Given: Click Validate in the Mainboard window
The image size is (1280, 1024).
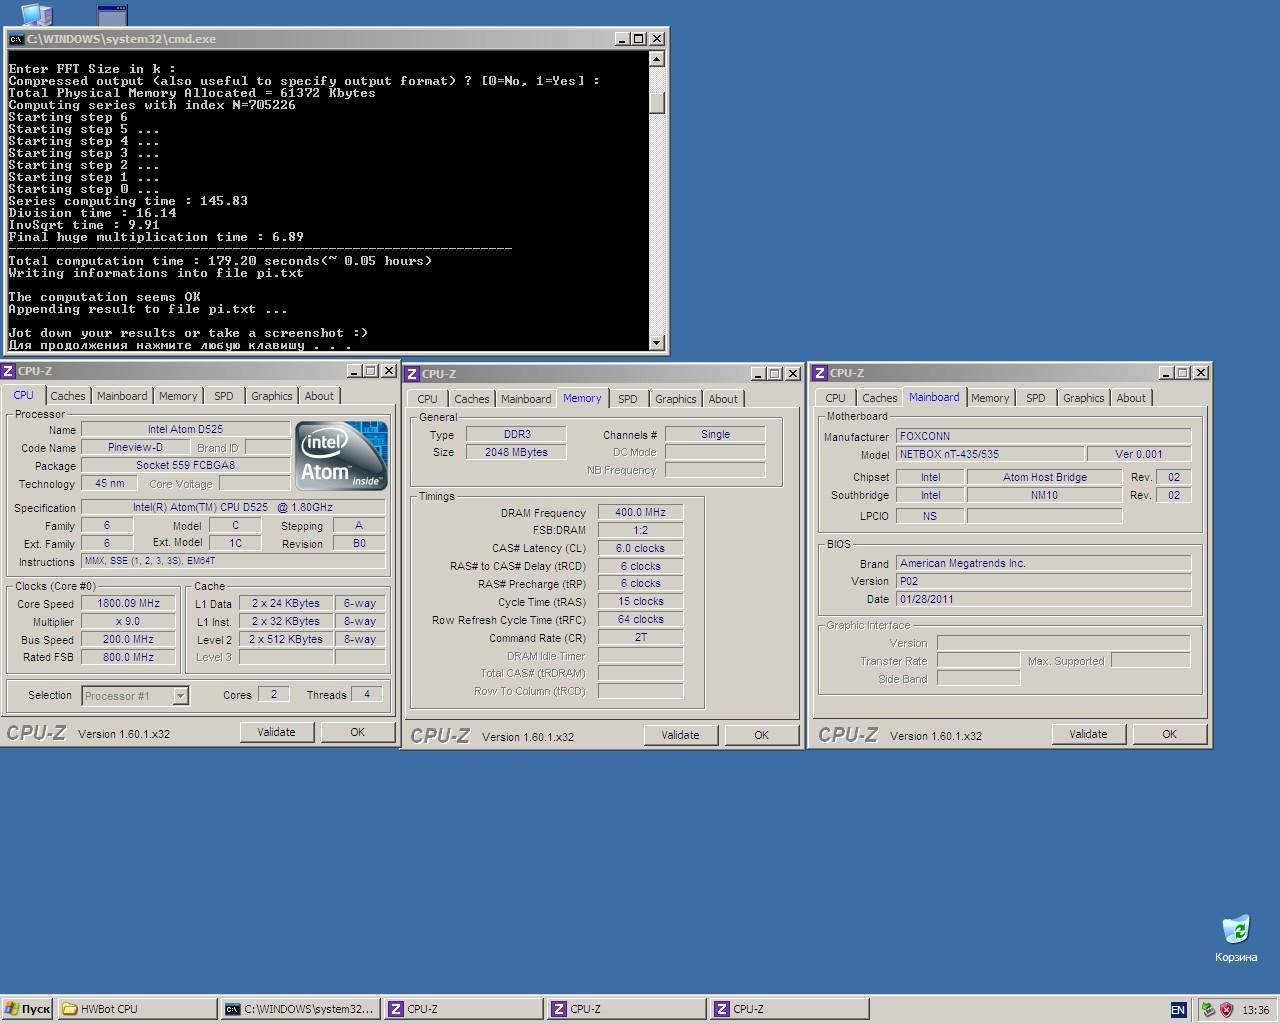Looking at the screenshot, I should pyautogui.click(x=1088, y=734).
